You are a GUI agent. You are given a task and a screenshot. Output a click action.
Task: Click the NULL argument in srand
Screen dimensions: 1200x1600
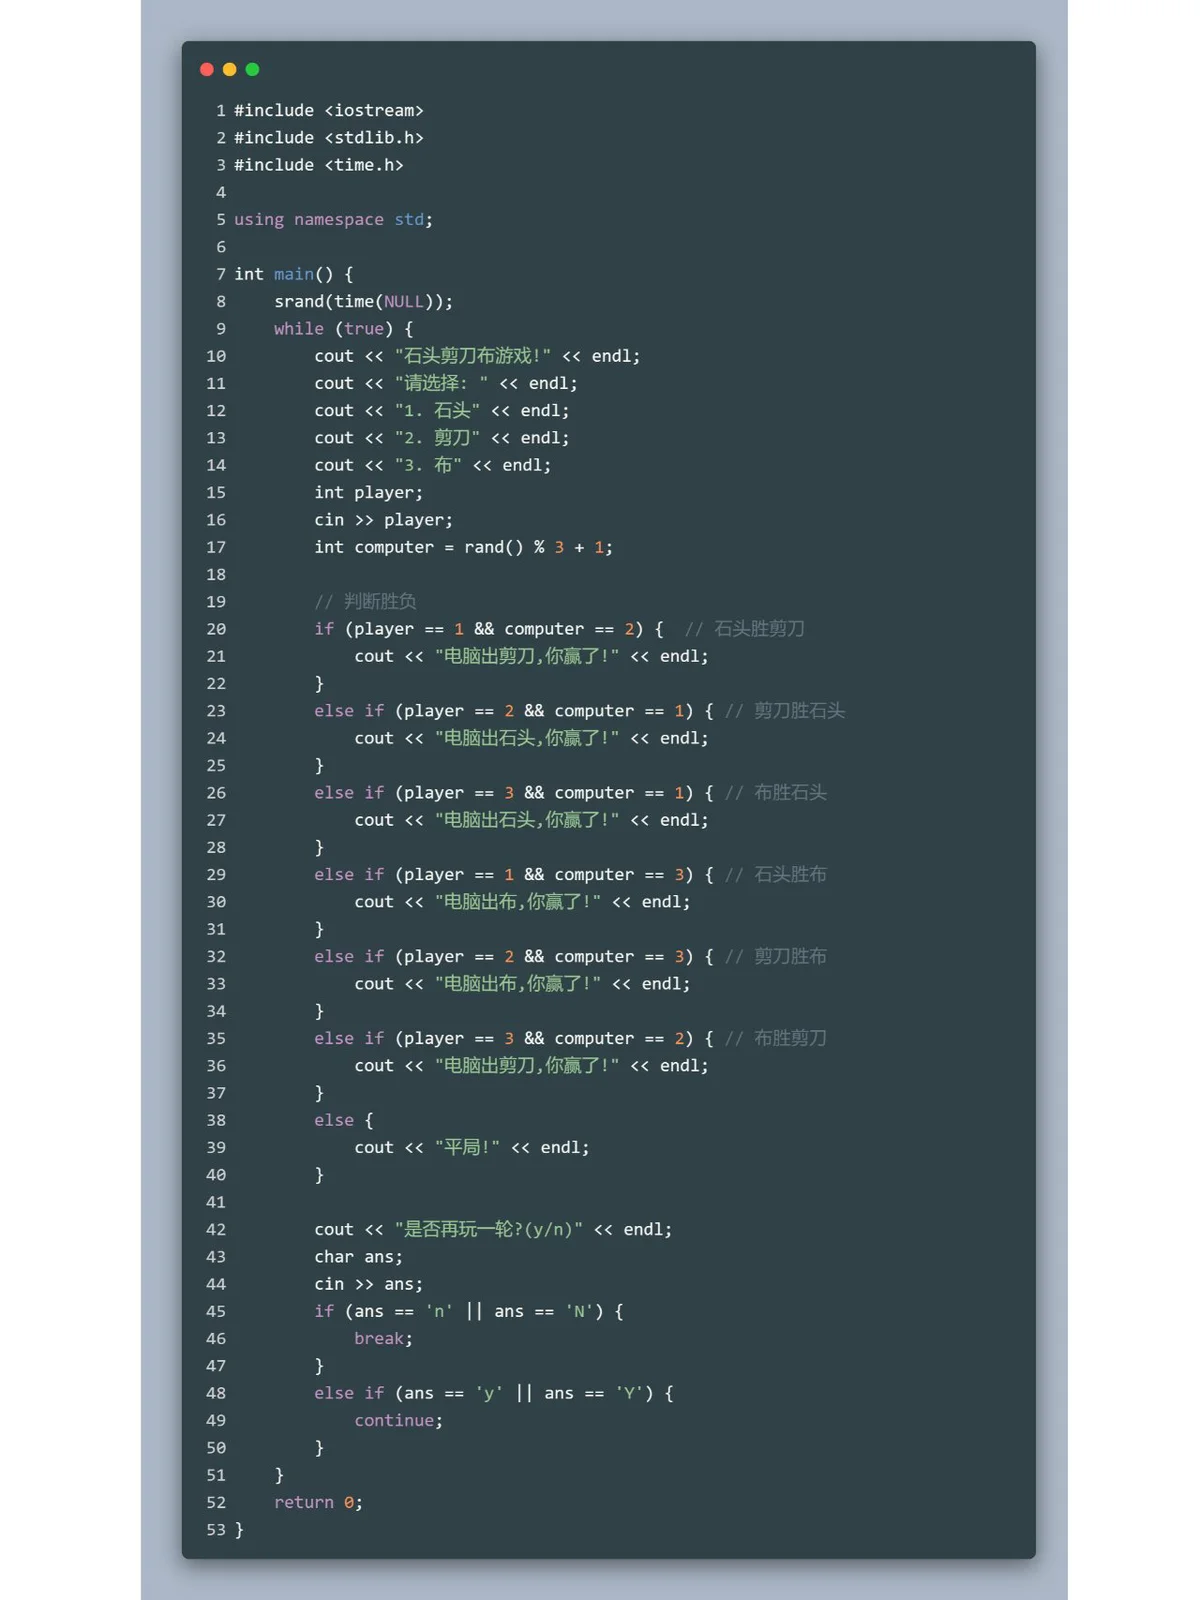(x=403, y=302)
